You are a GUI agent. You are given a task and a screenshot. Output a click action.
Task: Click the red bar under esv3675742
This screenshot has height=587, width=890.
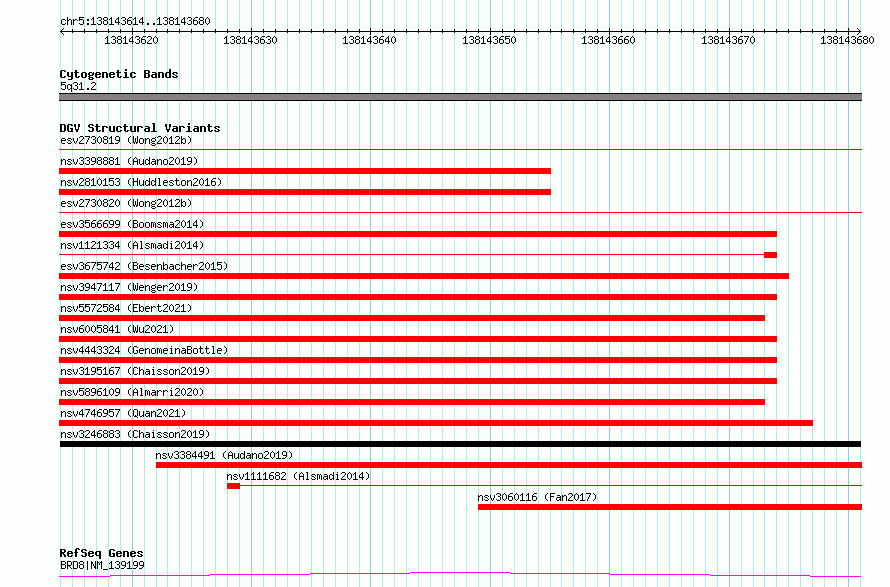point(424,276)
